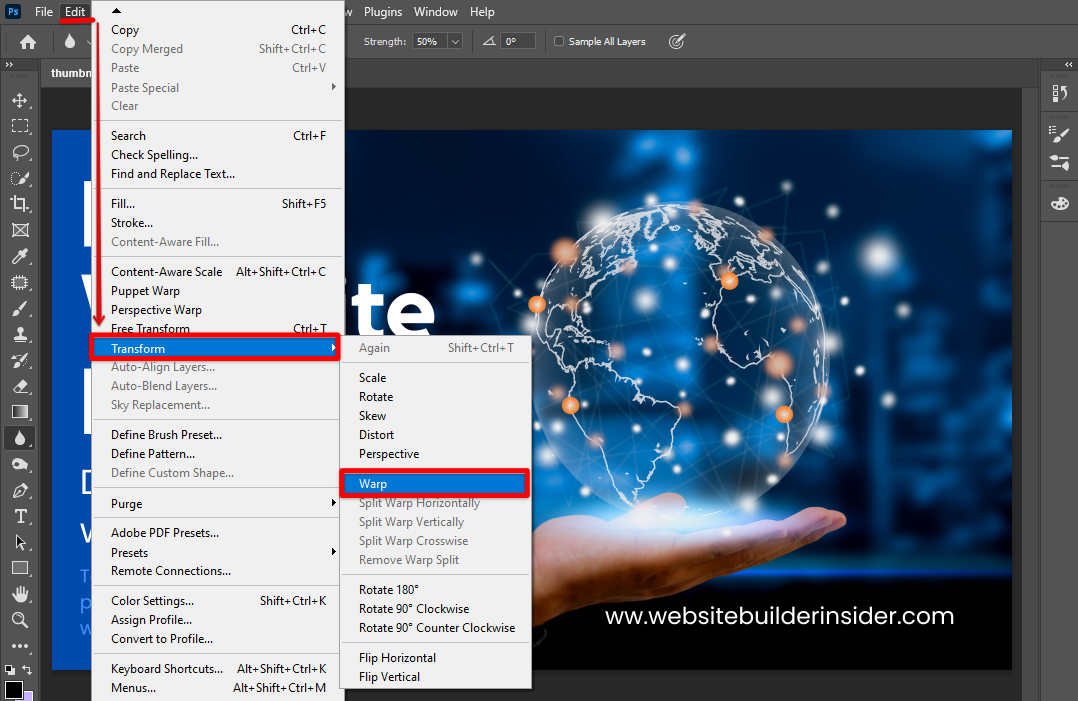Open the Brush Settings panel icon

1059,135
